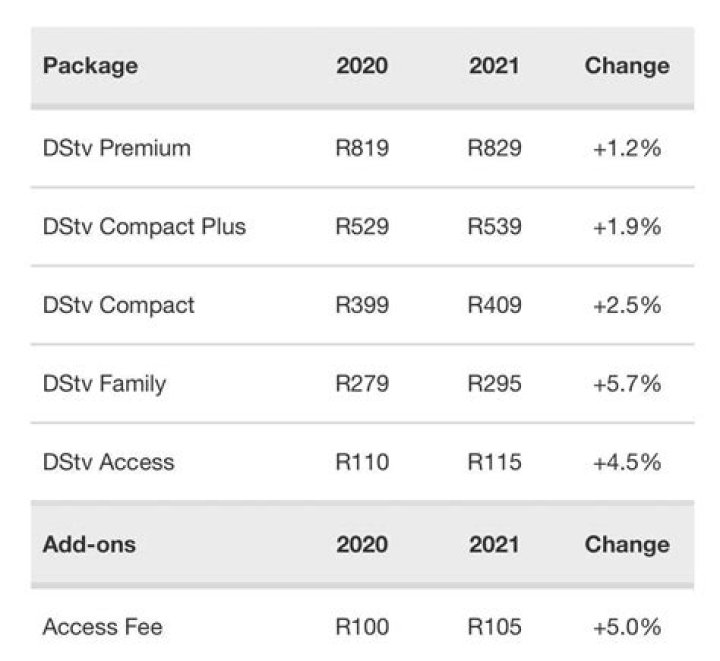Click the first 2021 column header

(x=494, y=67)
